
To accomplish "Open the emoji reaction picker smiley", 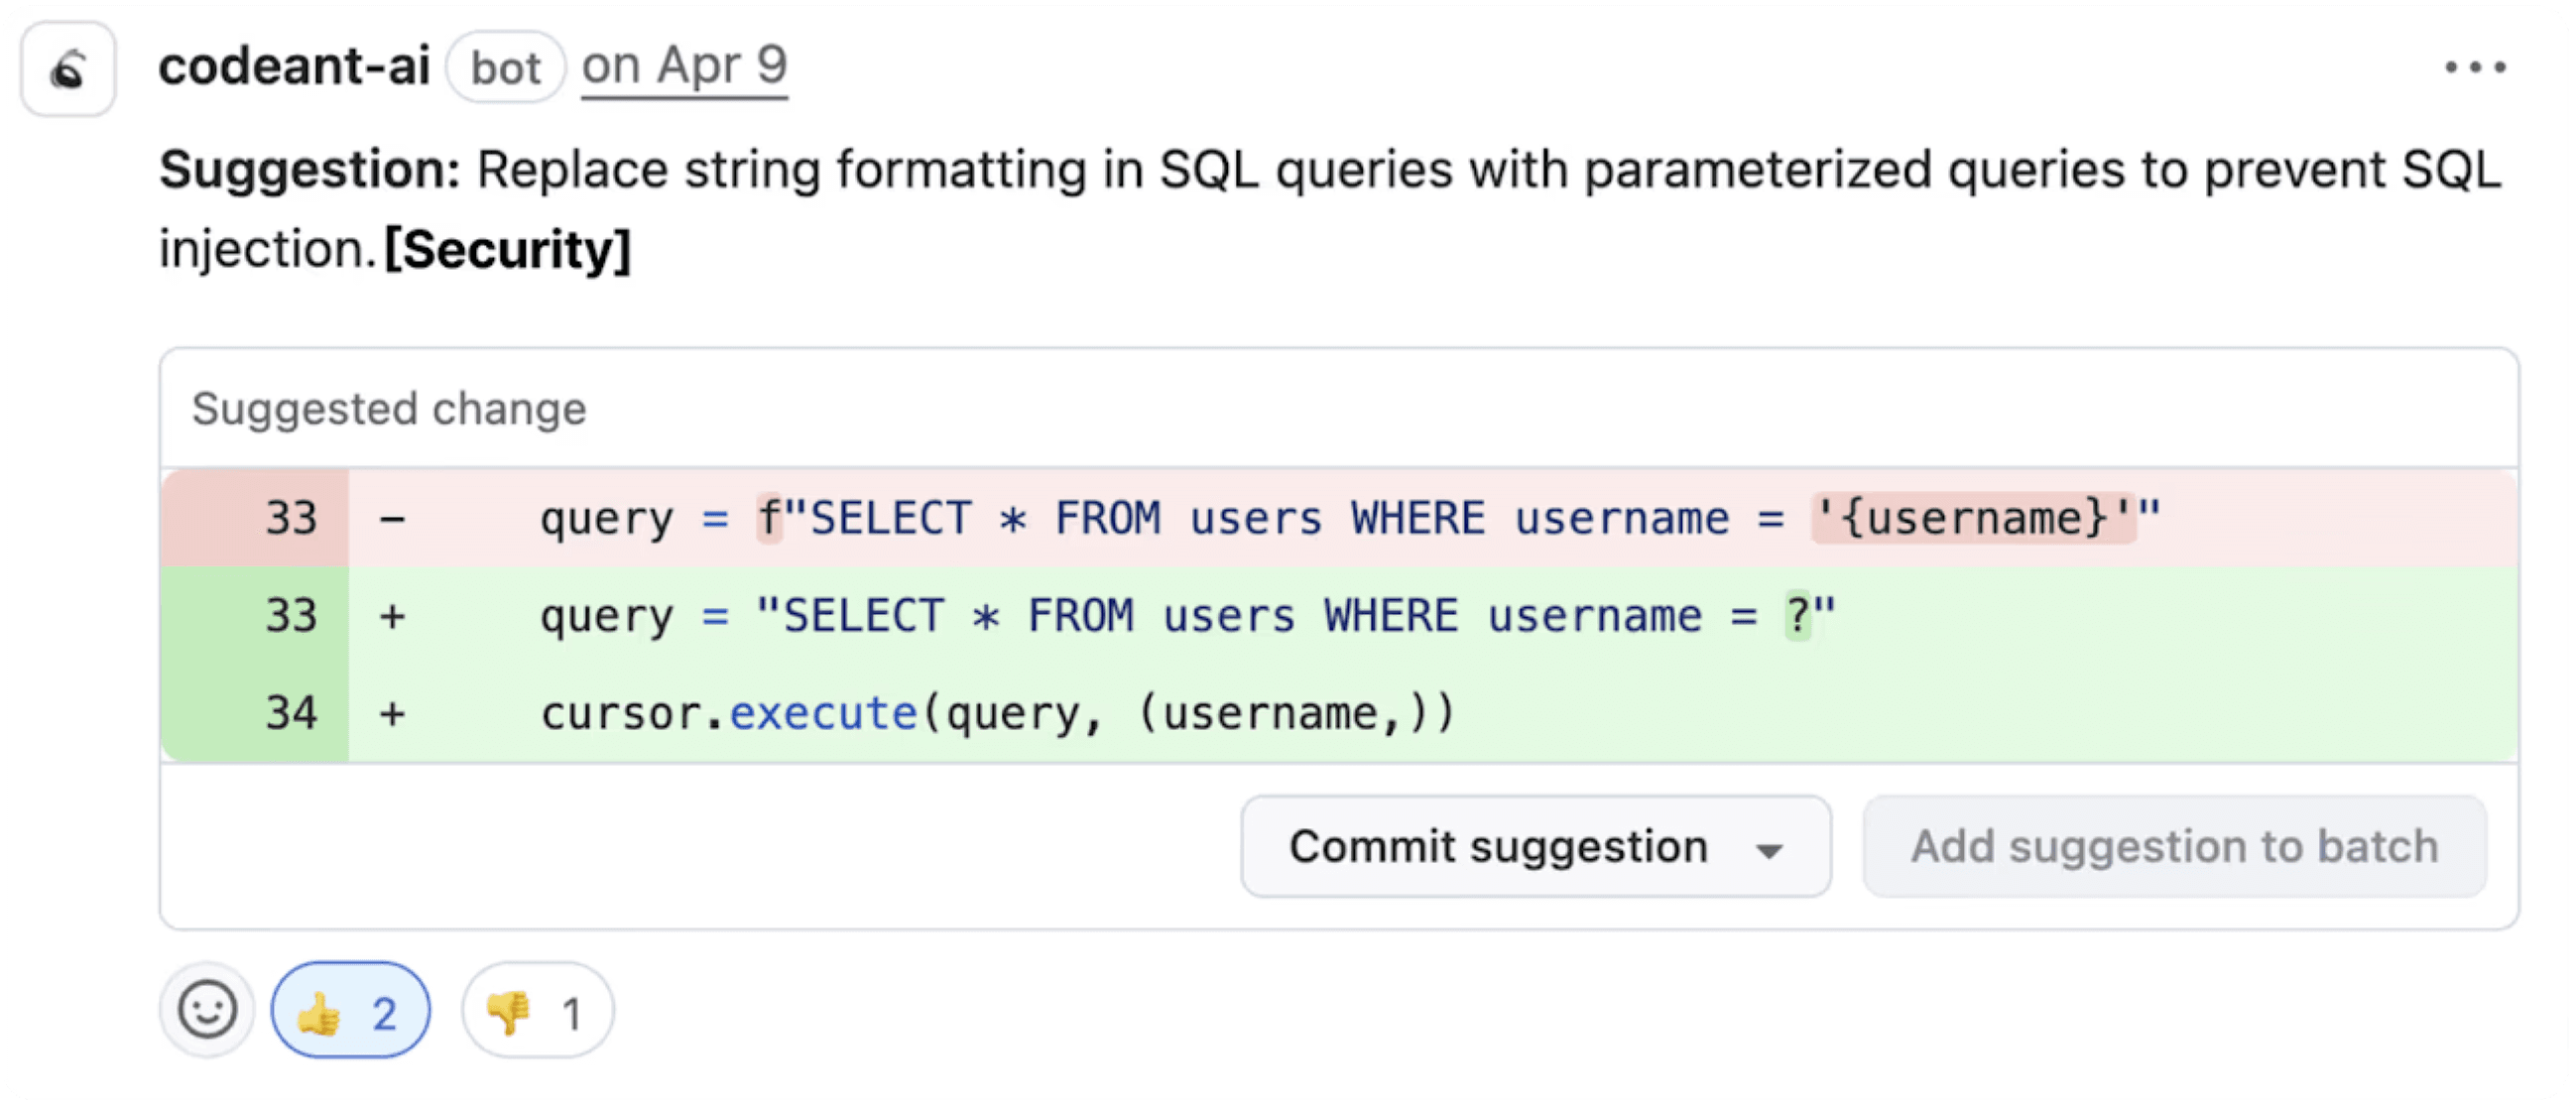I will [x=207, y=1010].
